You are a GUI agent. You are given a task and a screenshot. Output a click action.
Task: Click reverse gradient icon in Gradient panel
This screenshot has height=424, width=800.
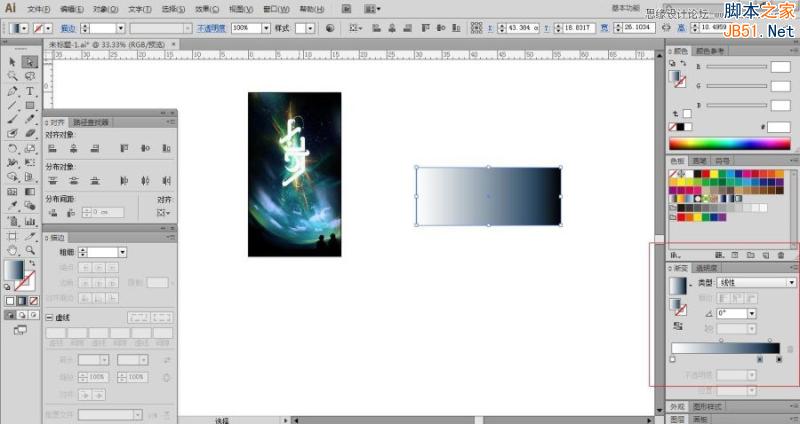click(678, 326)
